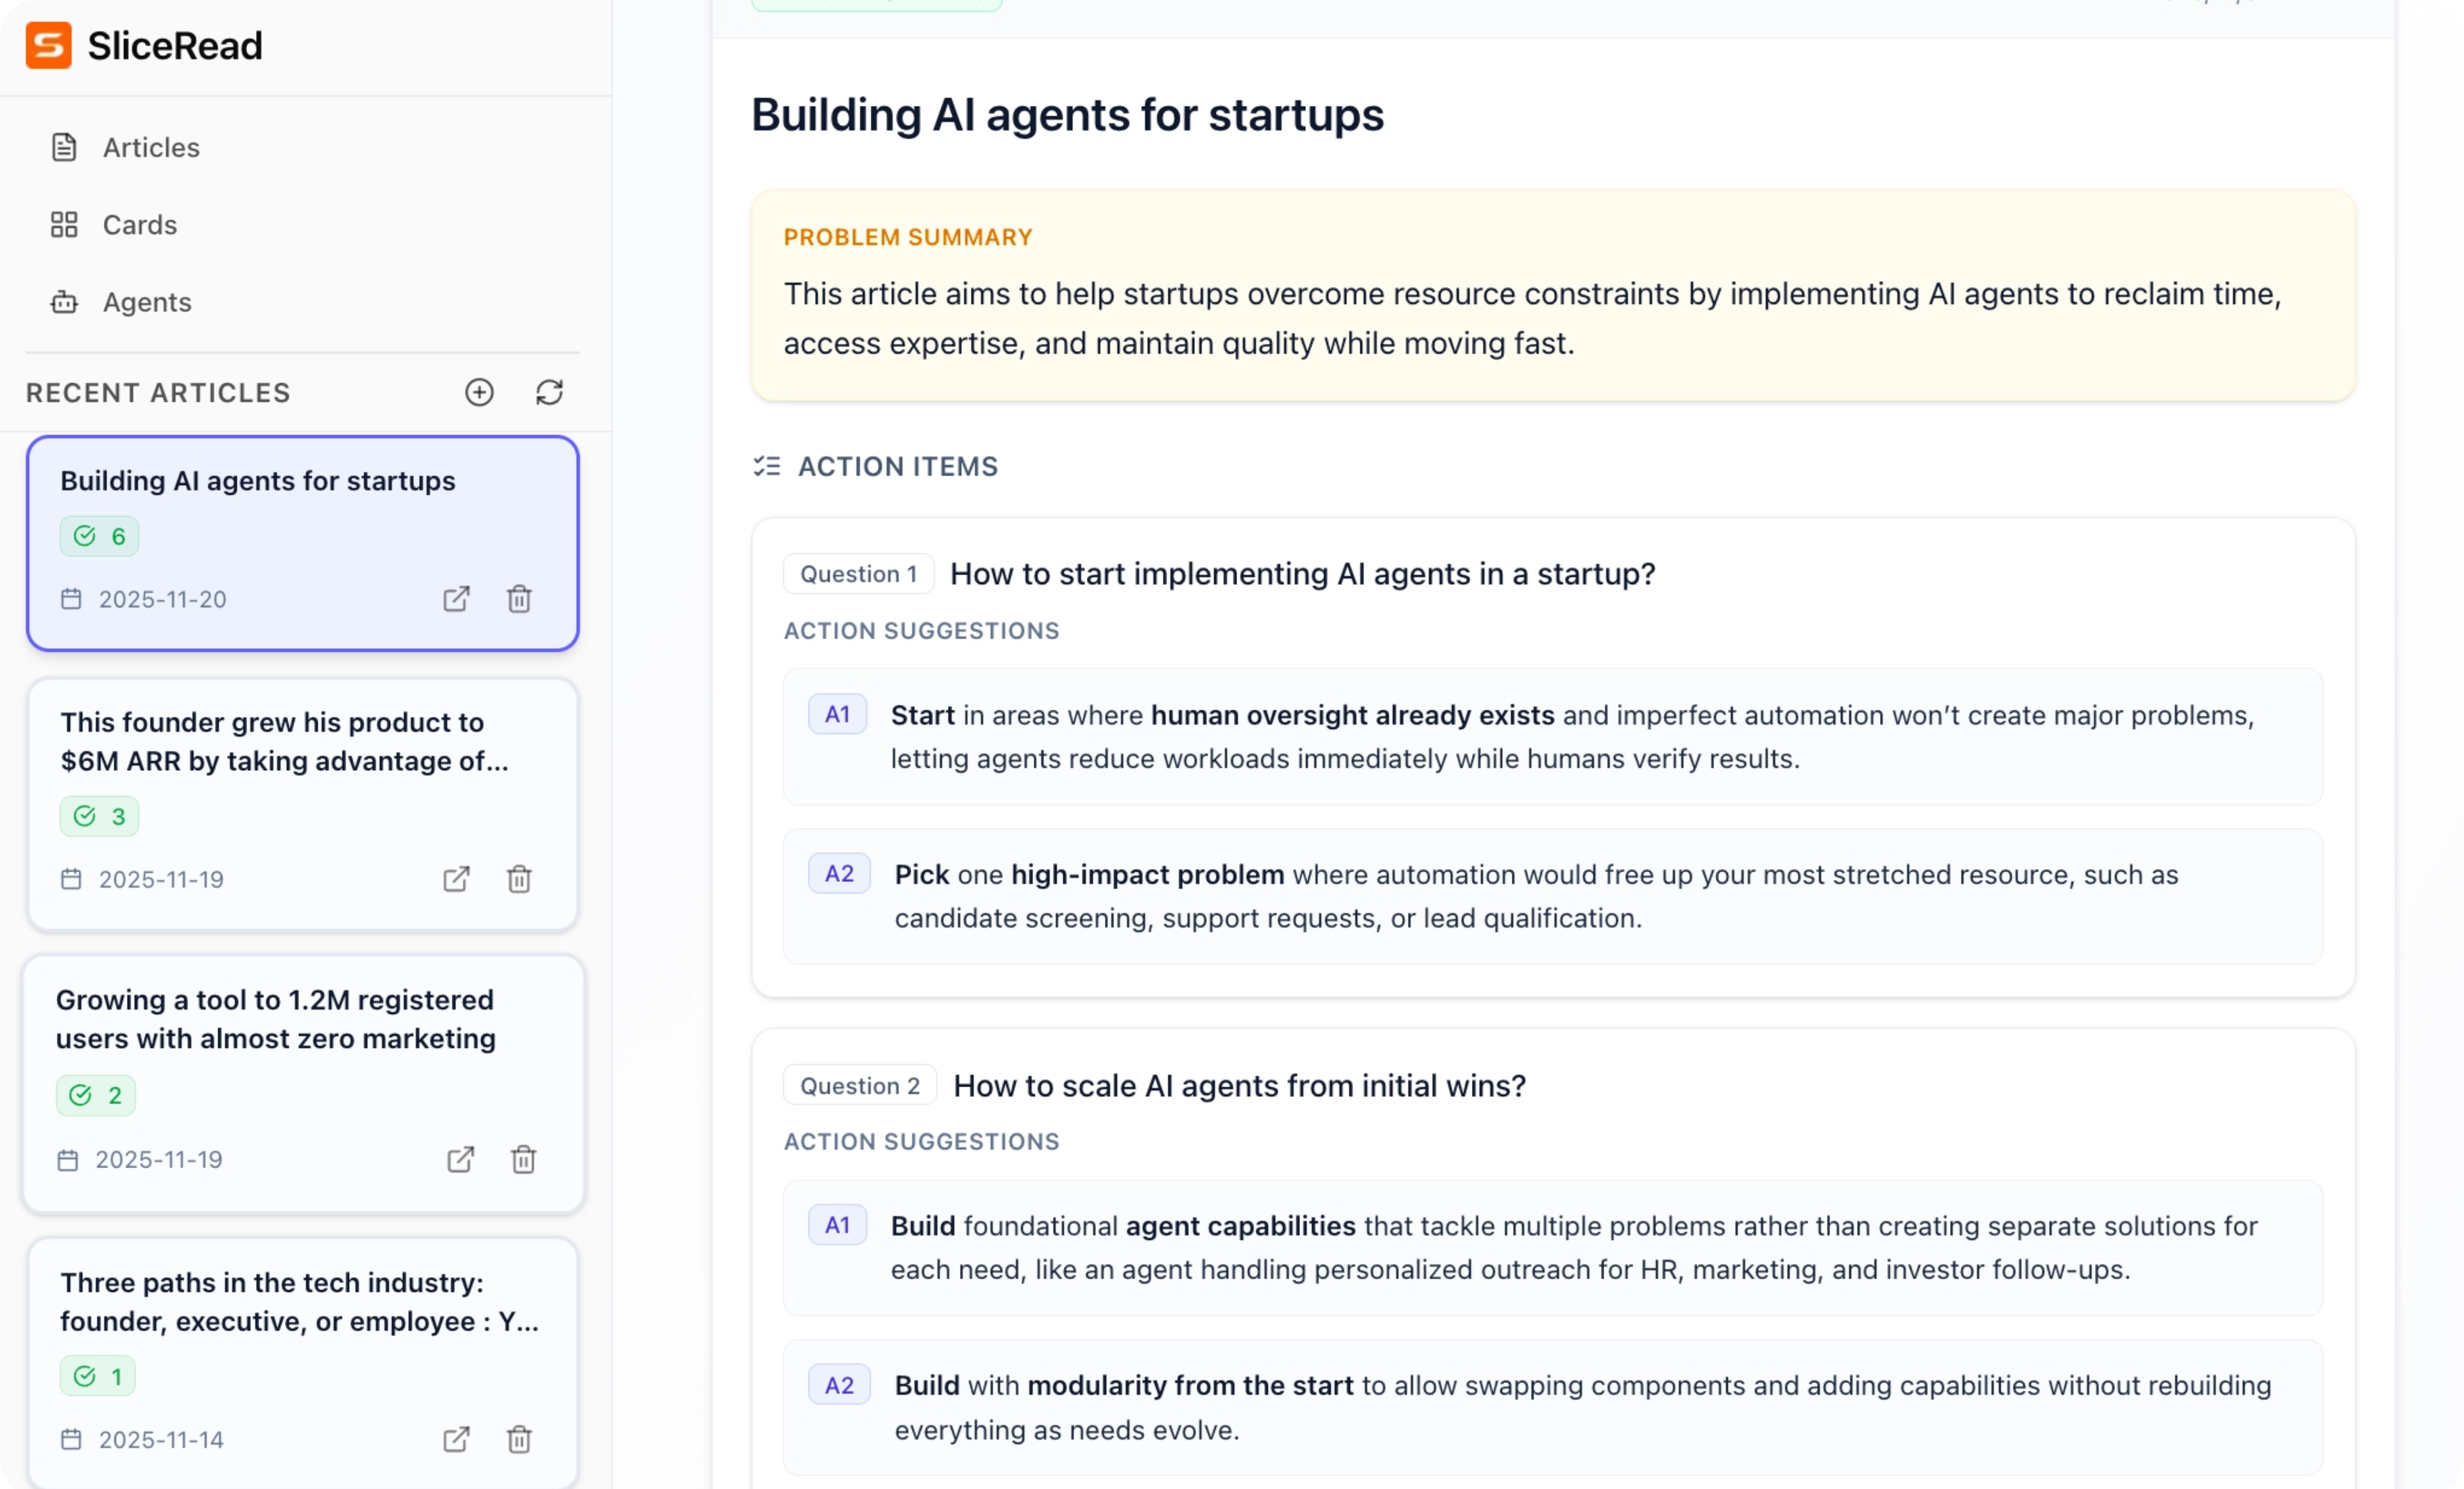This screenshot has width=2464, height=1489.
Task: Click the SliceRead logo icon
Action: pos(48,46)
